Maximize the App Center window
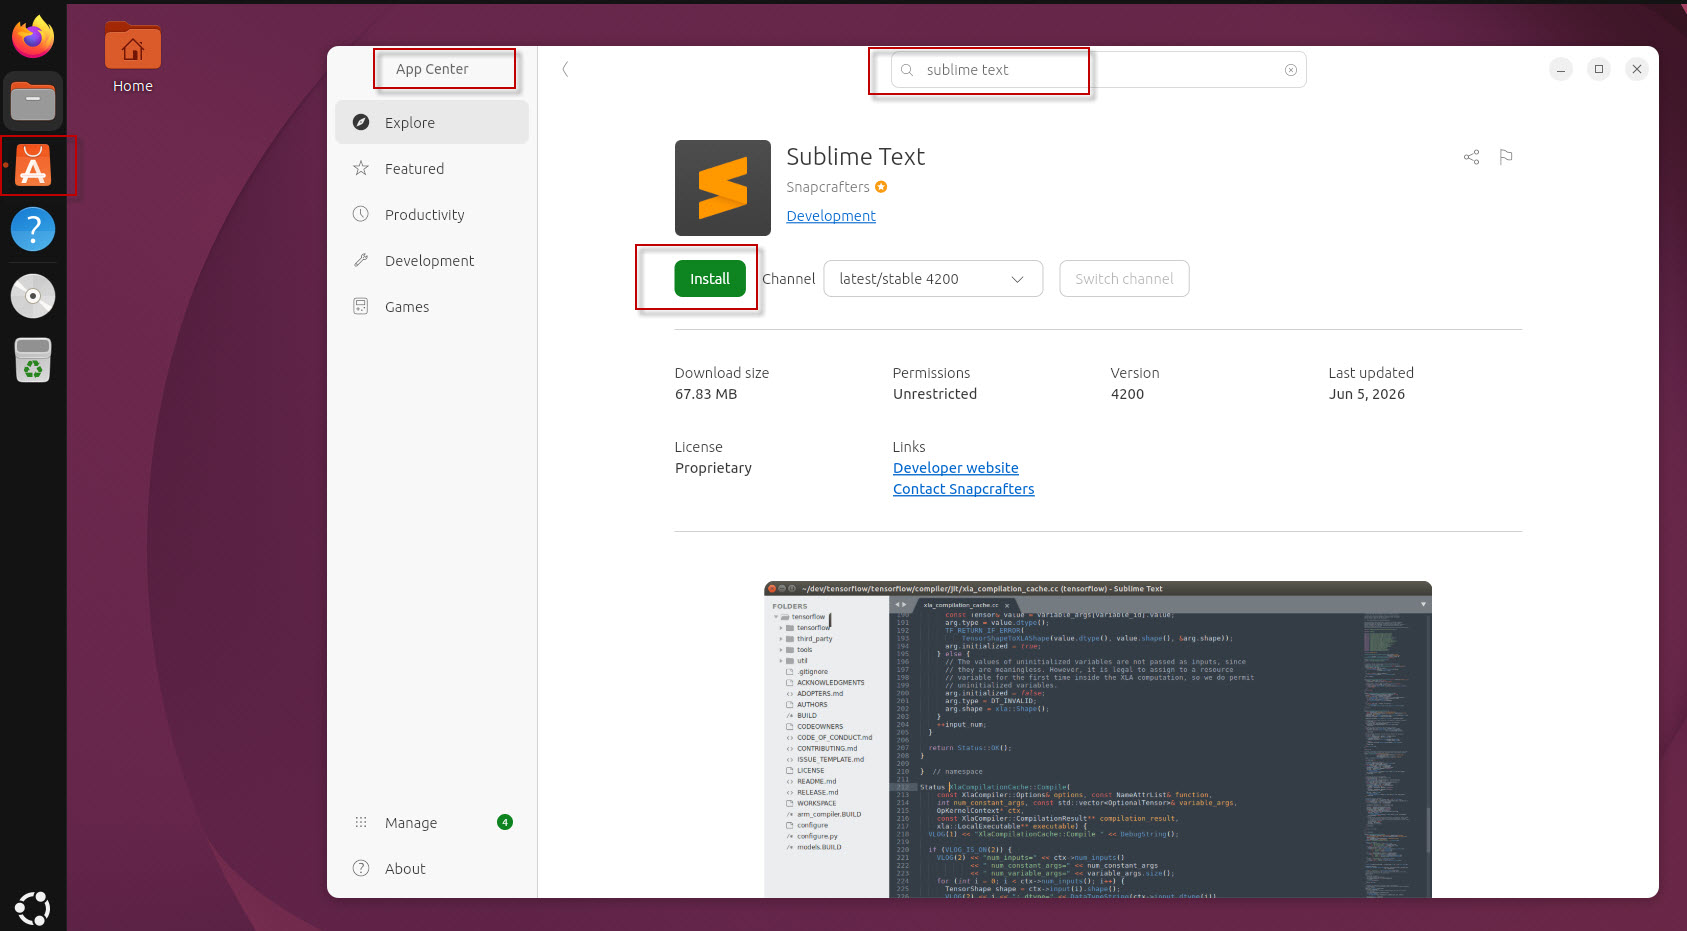 click(x=1599, y=69)
